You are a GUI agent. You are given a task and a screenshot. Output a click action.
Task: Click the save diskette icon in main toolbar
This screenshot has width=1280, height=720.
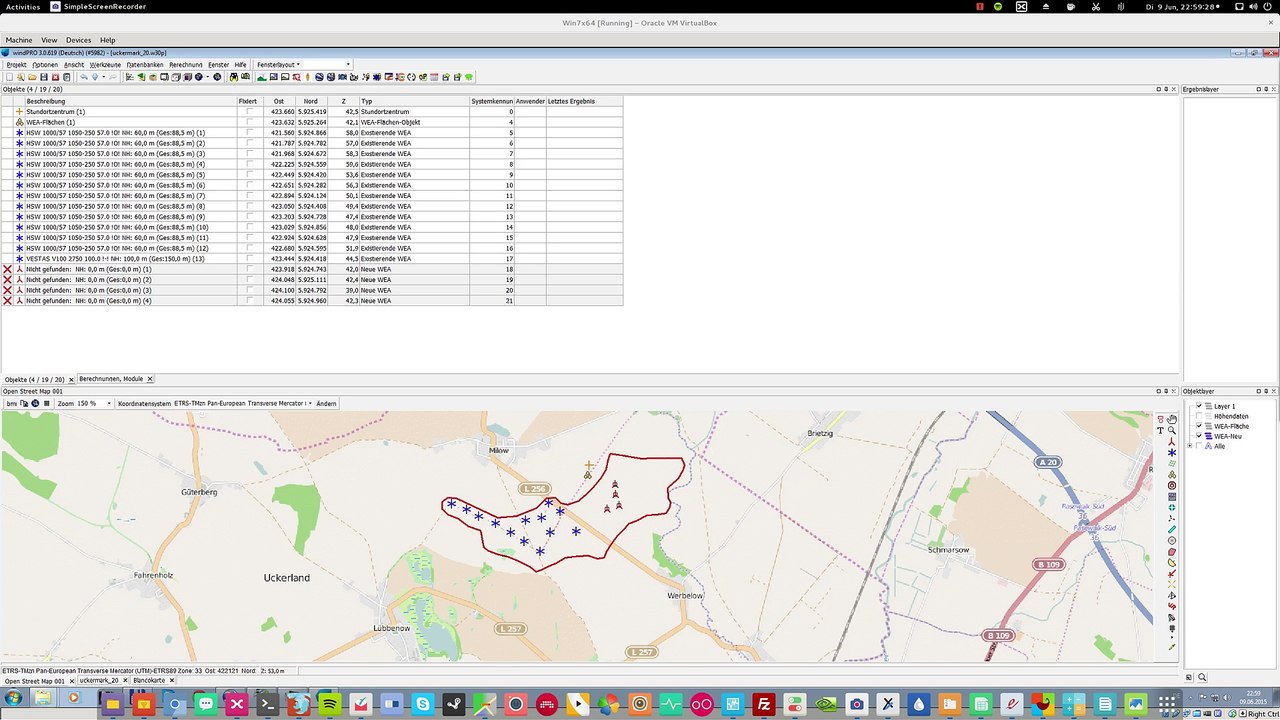click(x=44, y=77)
